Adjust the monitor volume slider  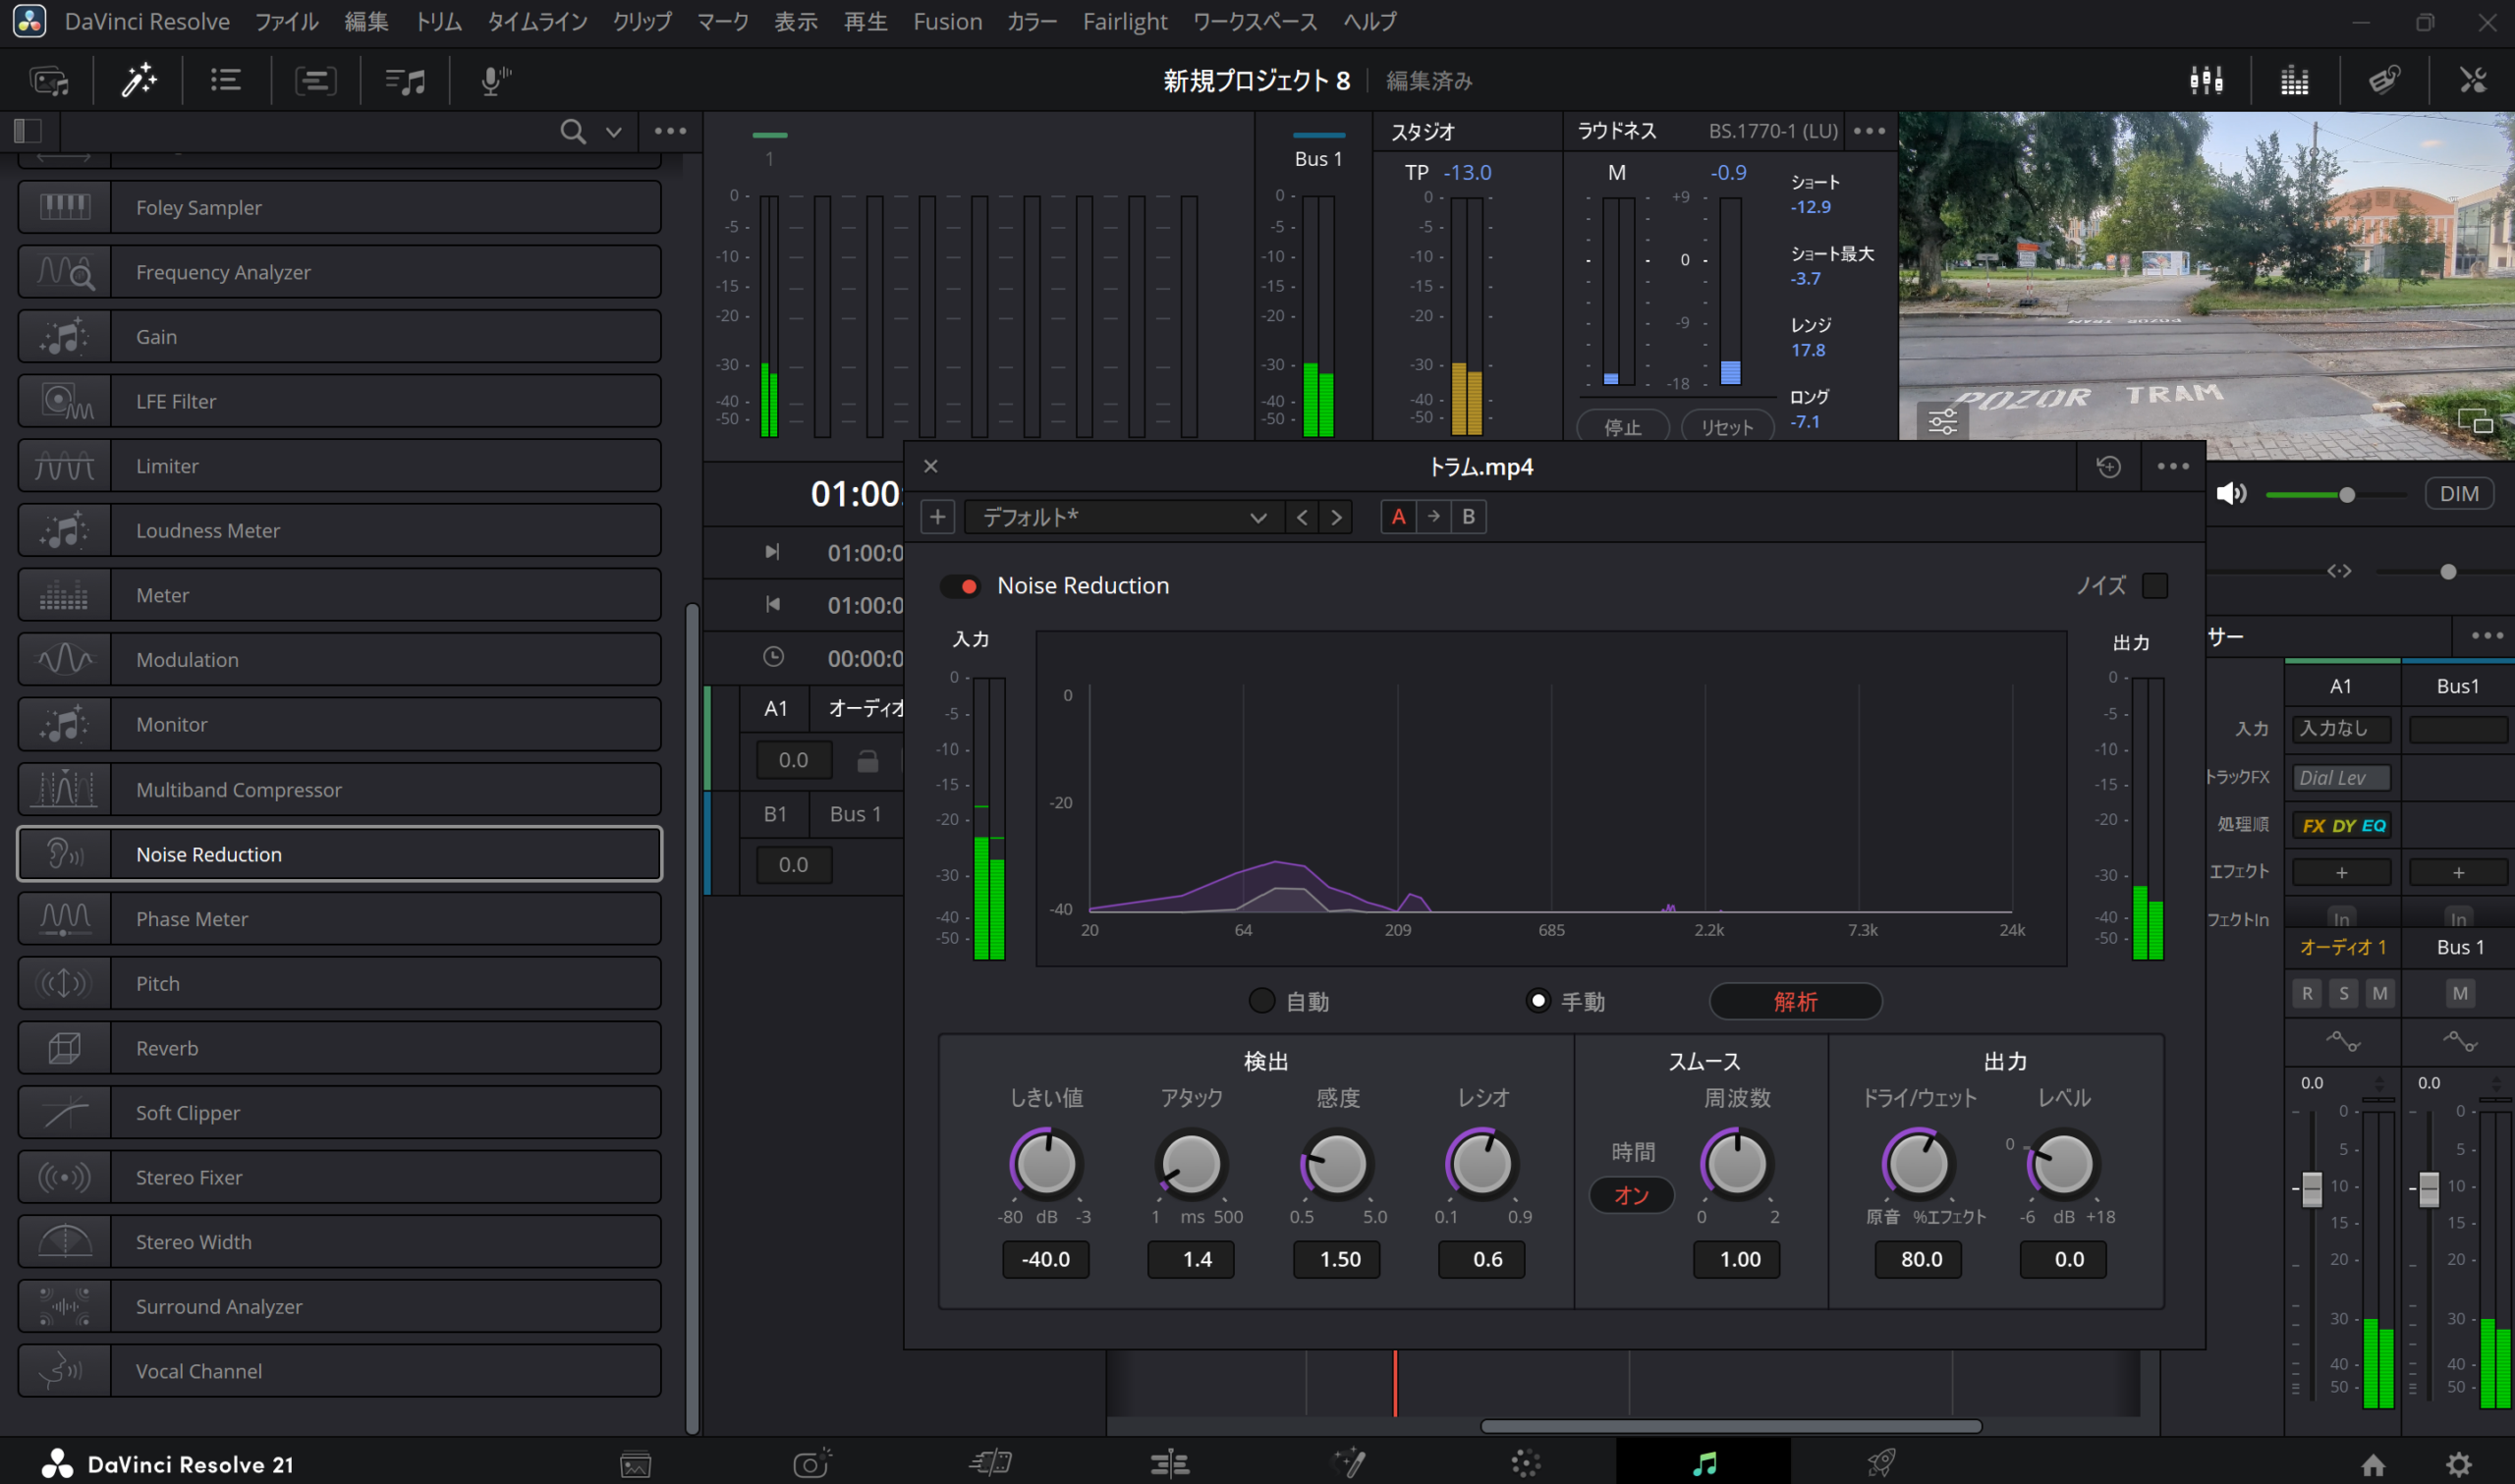(x=2335, y=494)
